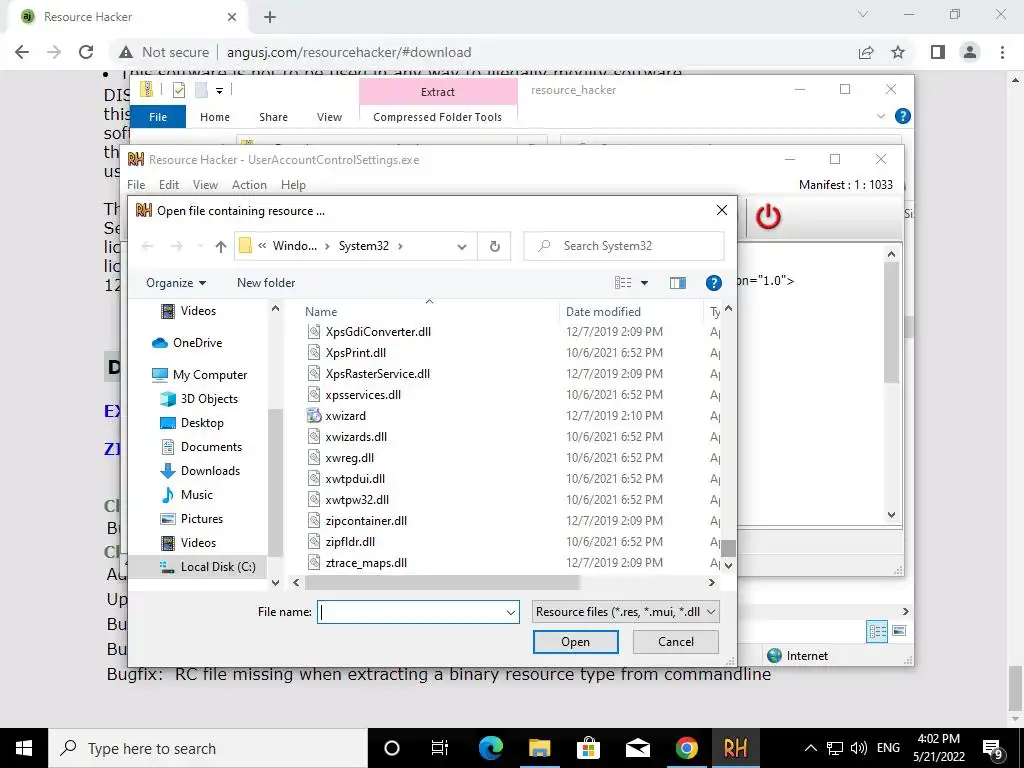This screenshot has width=1024, height=768.
Task: Click Chrome's address bar URL
Action: point(349,52)
